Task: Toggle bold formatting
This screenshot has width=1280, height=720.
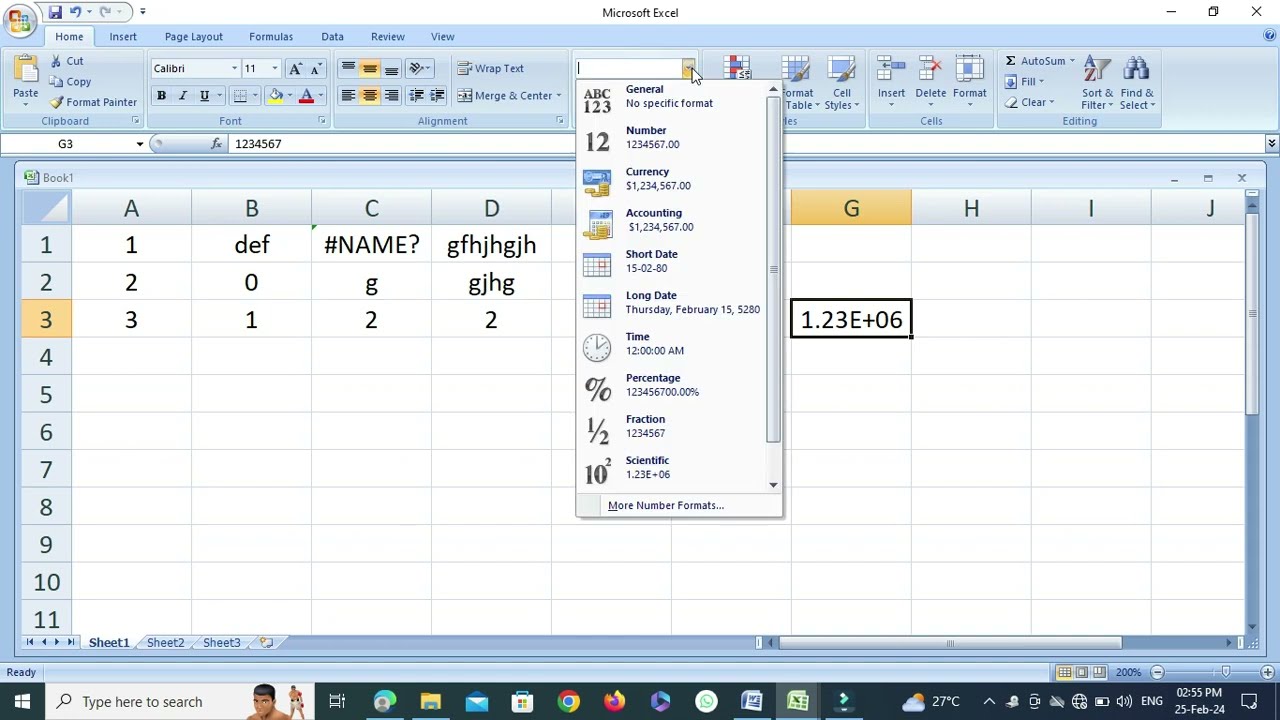Action: 161,96
